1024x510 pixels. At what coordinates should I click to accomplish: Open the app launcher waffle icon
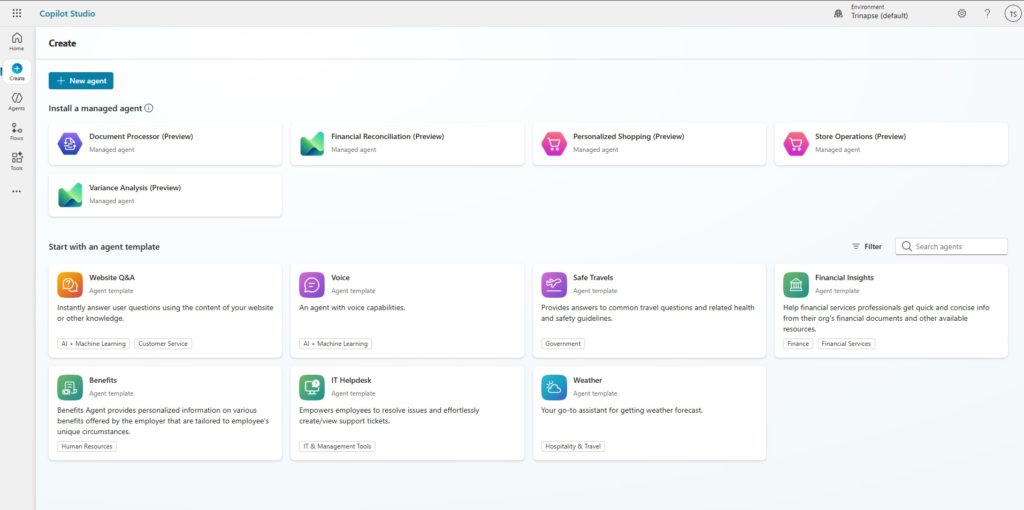pyautogui.click(x=16, y=13)
